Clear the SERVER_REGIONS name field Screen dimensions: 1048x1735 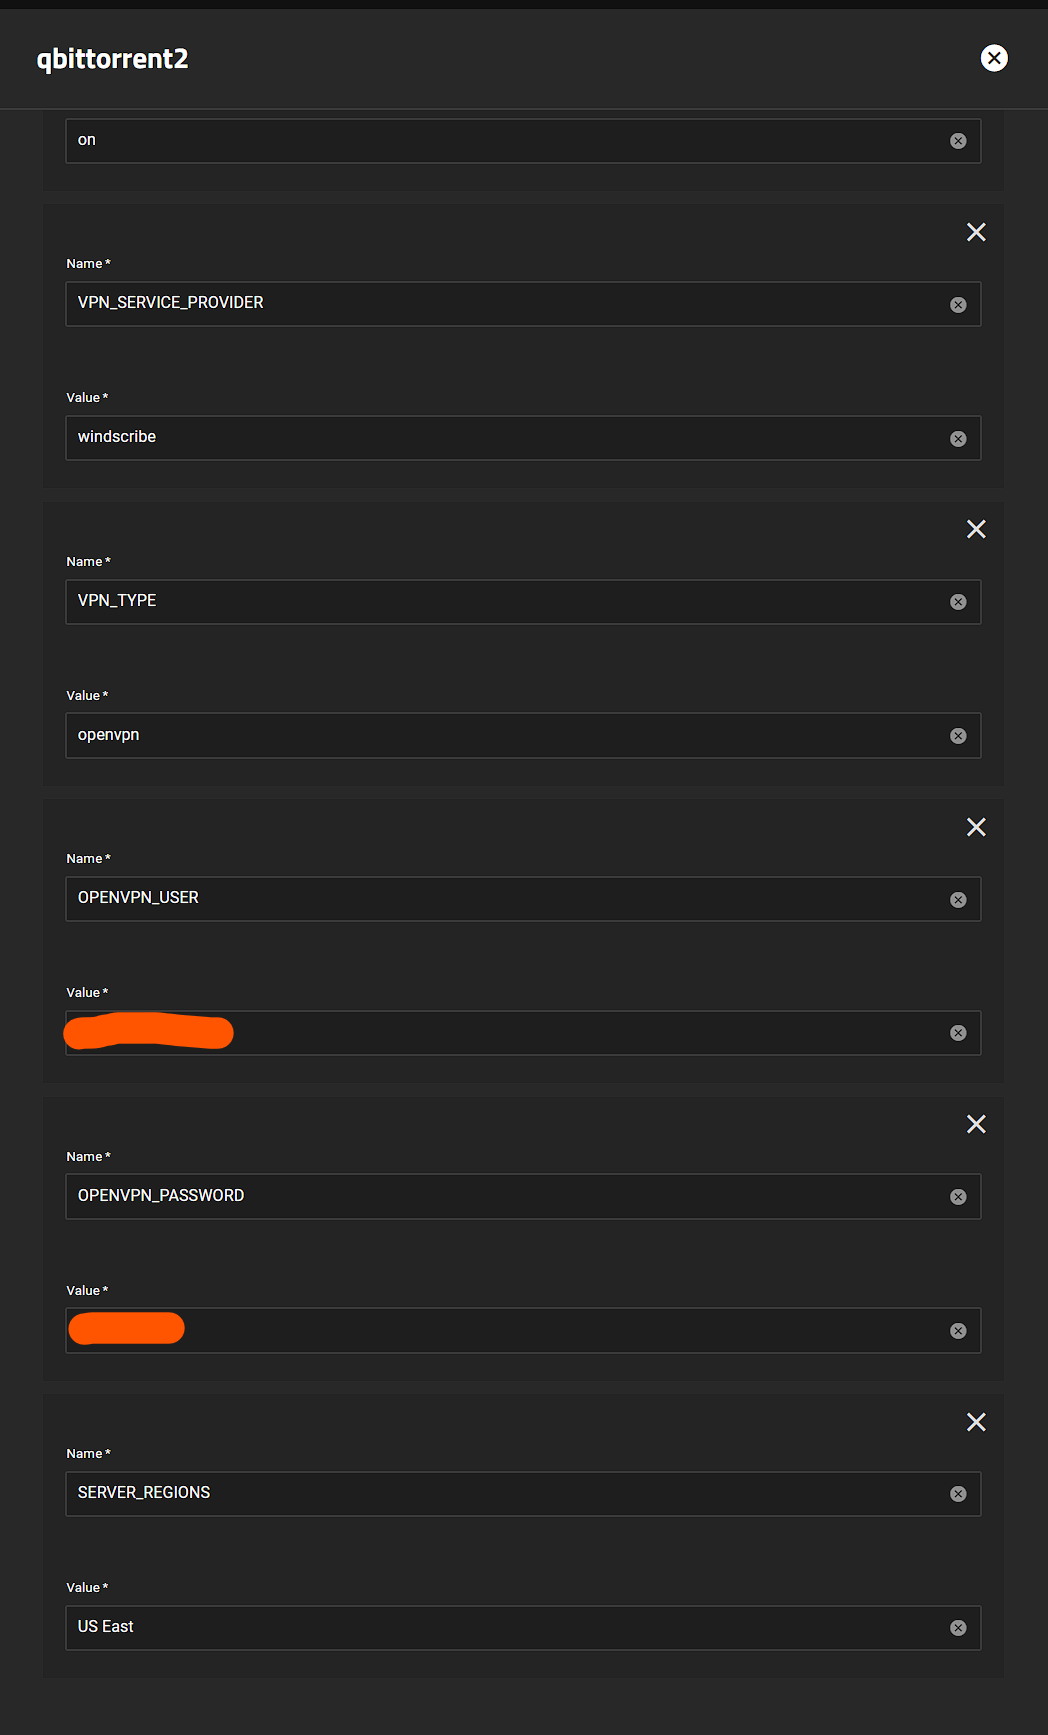(958, 1494)
